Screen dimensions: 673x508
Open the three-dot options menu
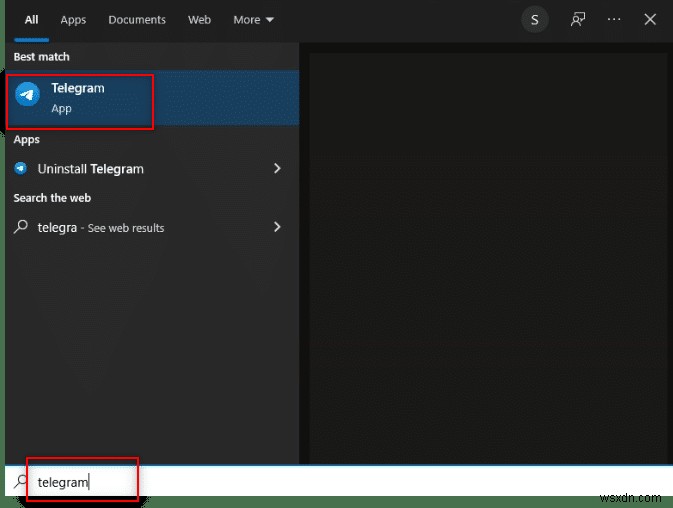(x=614, y=19)
